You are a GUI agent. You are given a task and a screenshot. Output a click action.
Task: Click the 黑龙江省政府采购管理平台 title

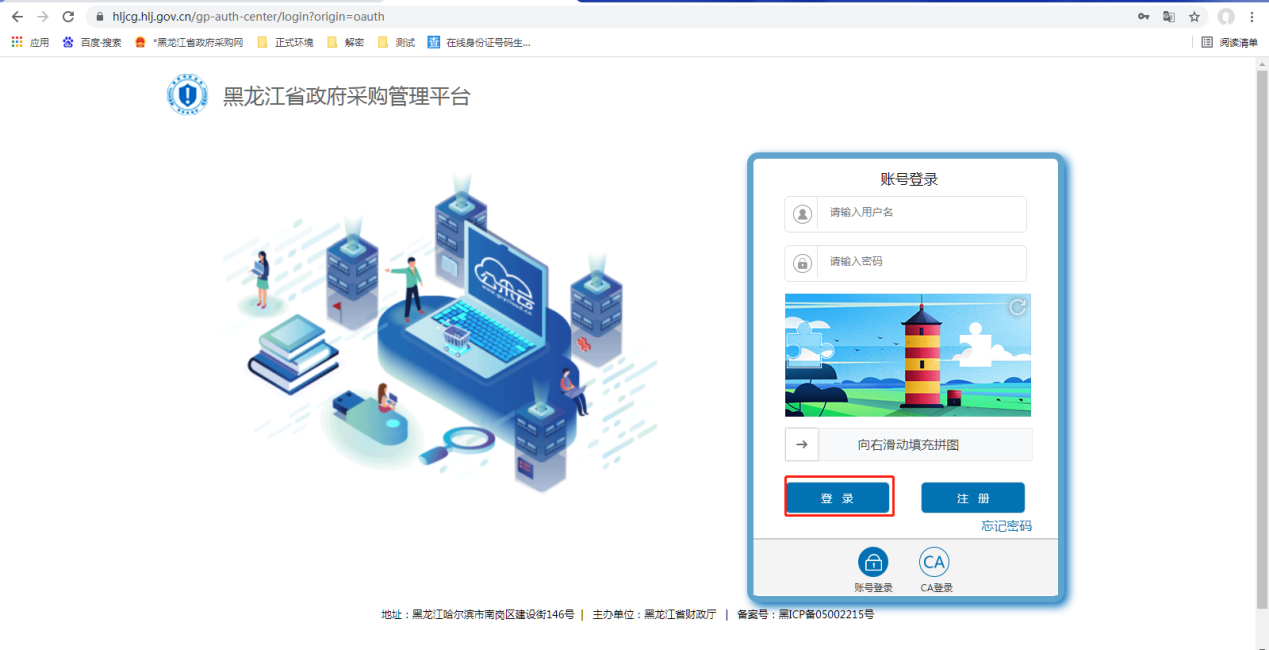pyautogui.click(x=346, y=96)
